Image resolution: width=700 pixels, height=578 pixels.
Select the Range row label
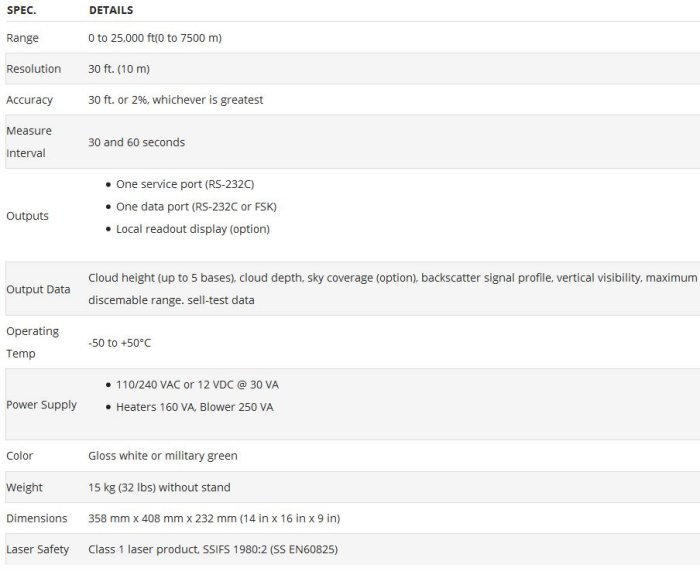coord(23,38)
